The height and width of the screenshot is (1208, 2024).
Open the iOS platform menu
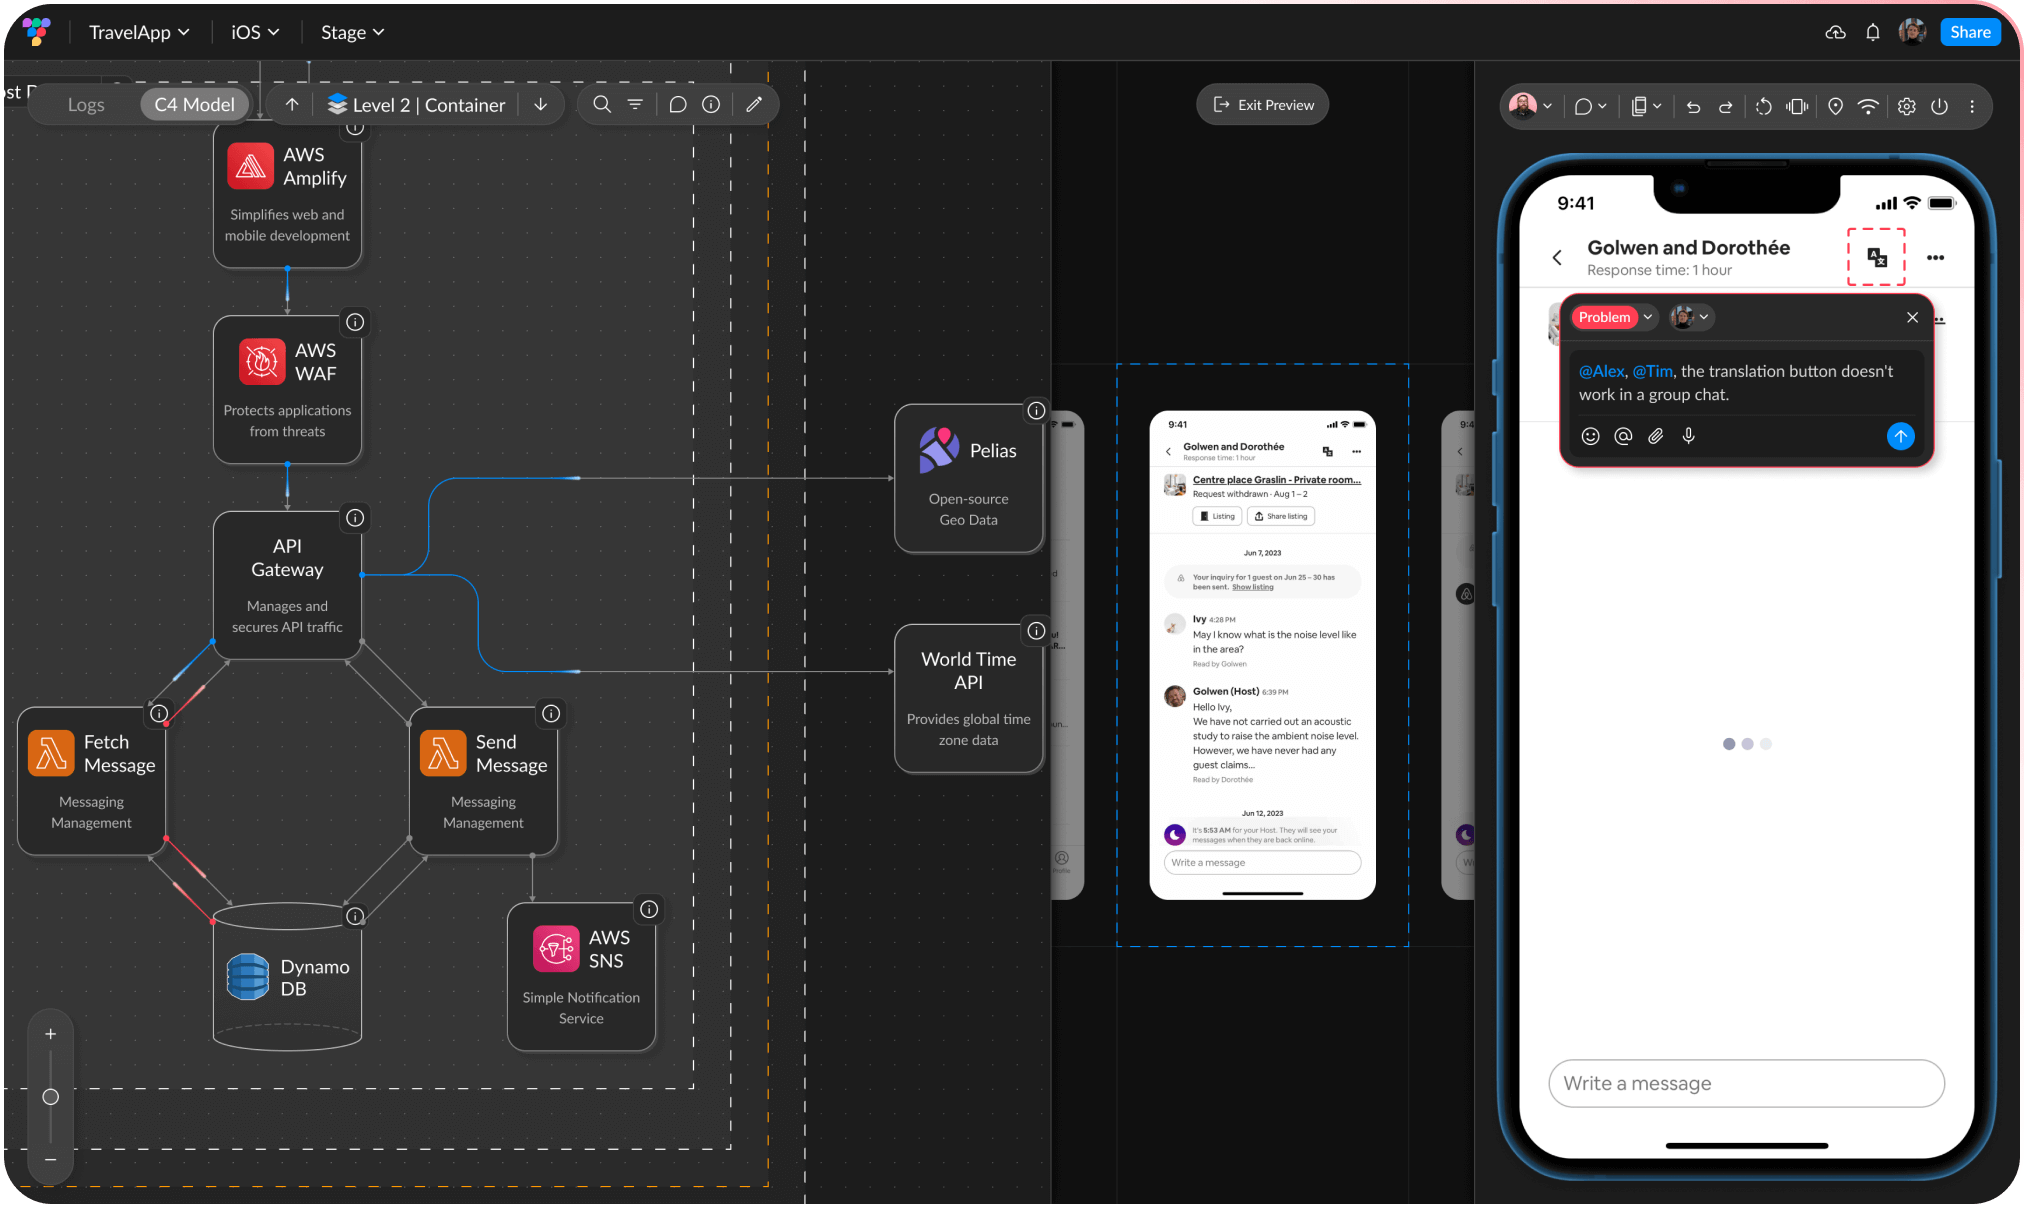(255, 32)
